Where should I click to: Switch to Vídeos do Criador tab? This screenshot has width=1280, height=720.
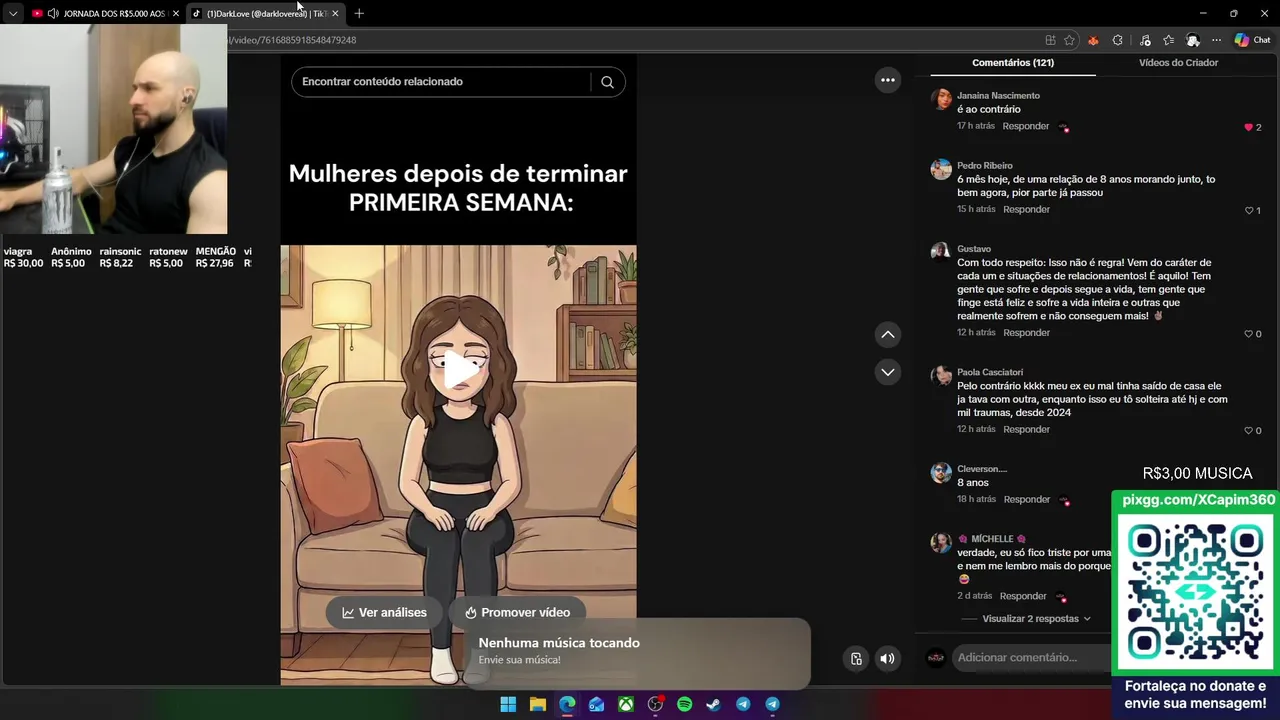click(1178, 63)
